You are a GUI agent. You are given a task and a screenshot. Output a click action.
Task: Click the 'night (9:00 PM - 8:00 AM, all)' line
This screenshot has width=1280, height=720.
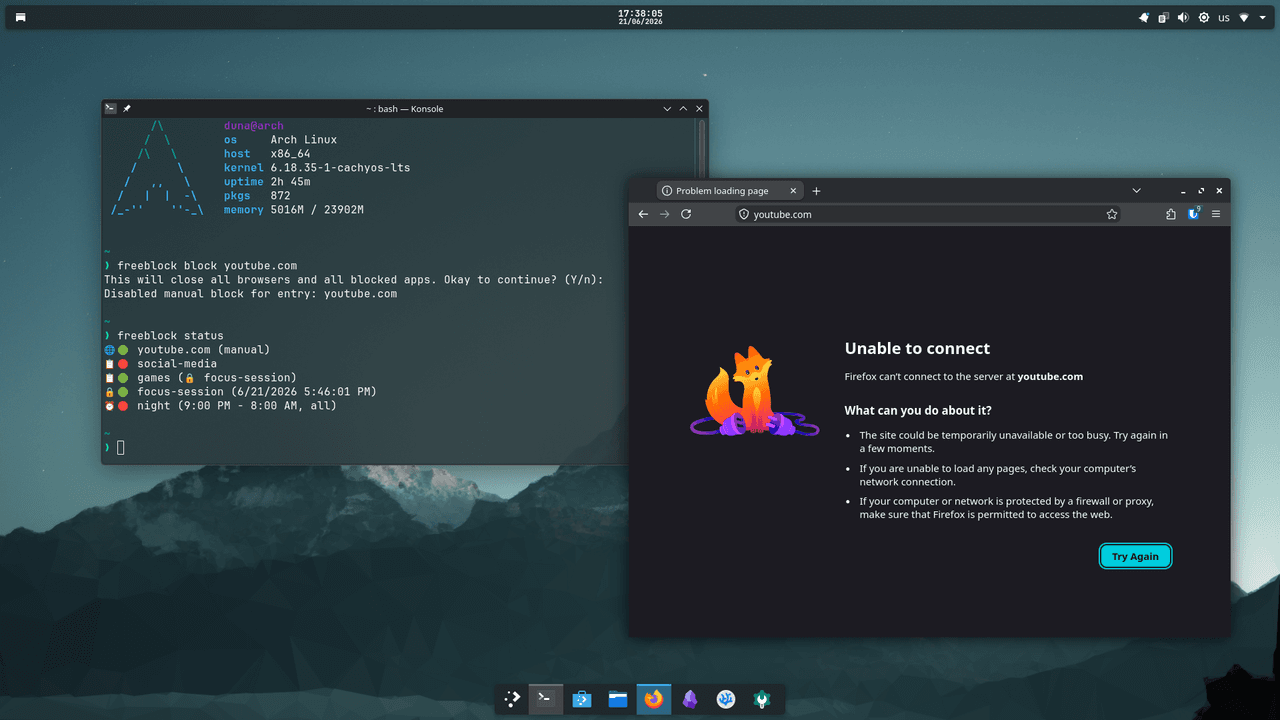(237, 406)
